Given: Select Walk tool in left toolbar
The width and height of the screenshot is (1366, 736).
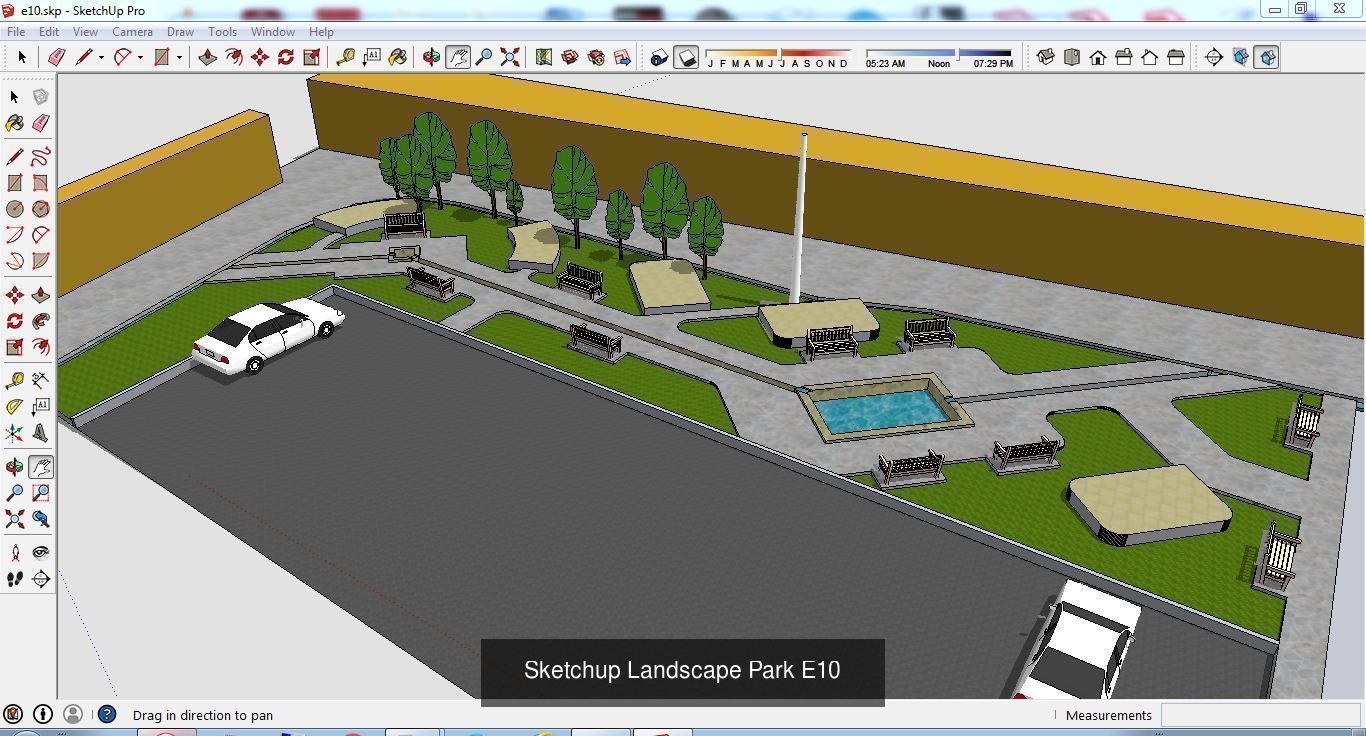Looking at the screenshot, I should pos(15,579).
